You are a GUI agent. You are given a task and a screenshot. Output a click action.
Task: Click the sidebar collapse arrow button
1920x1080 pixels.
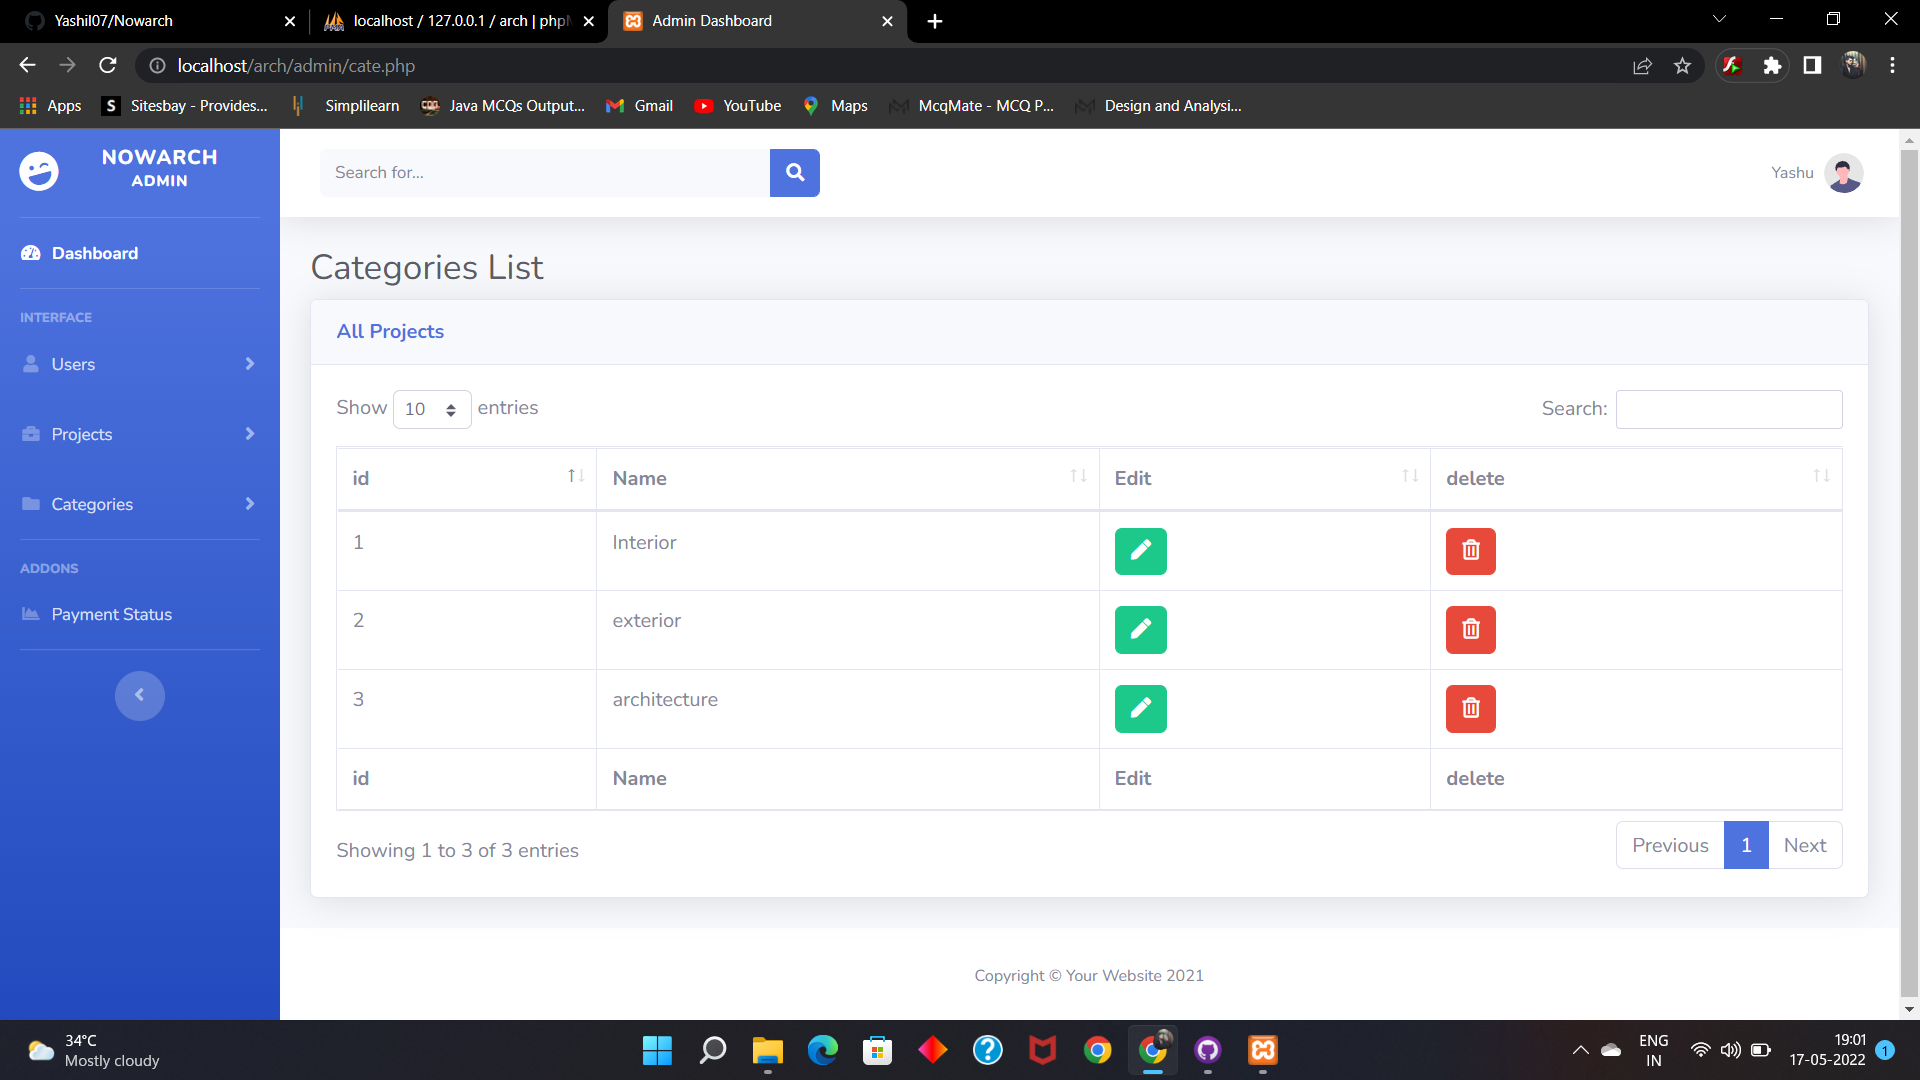pos(140,695)
